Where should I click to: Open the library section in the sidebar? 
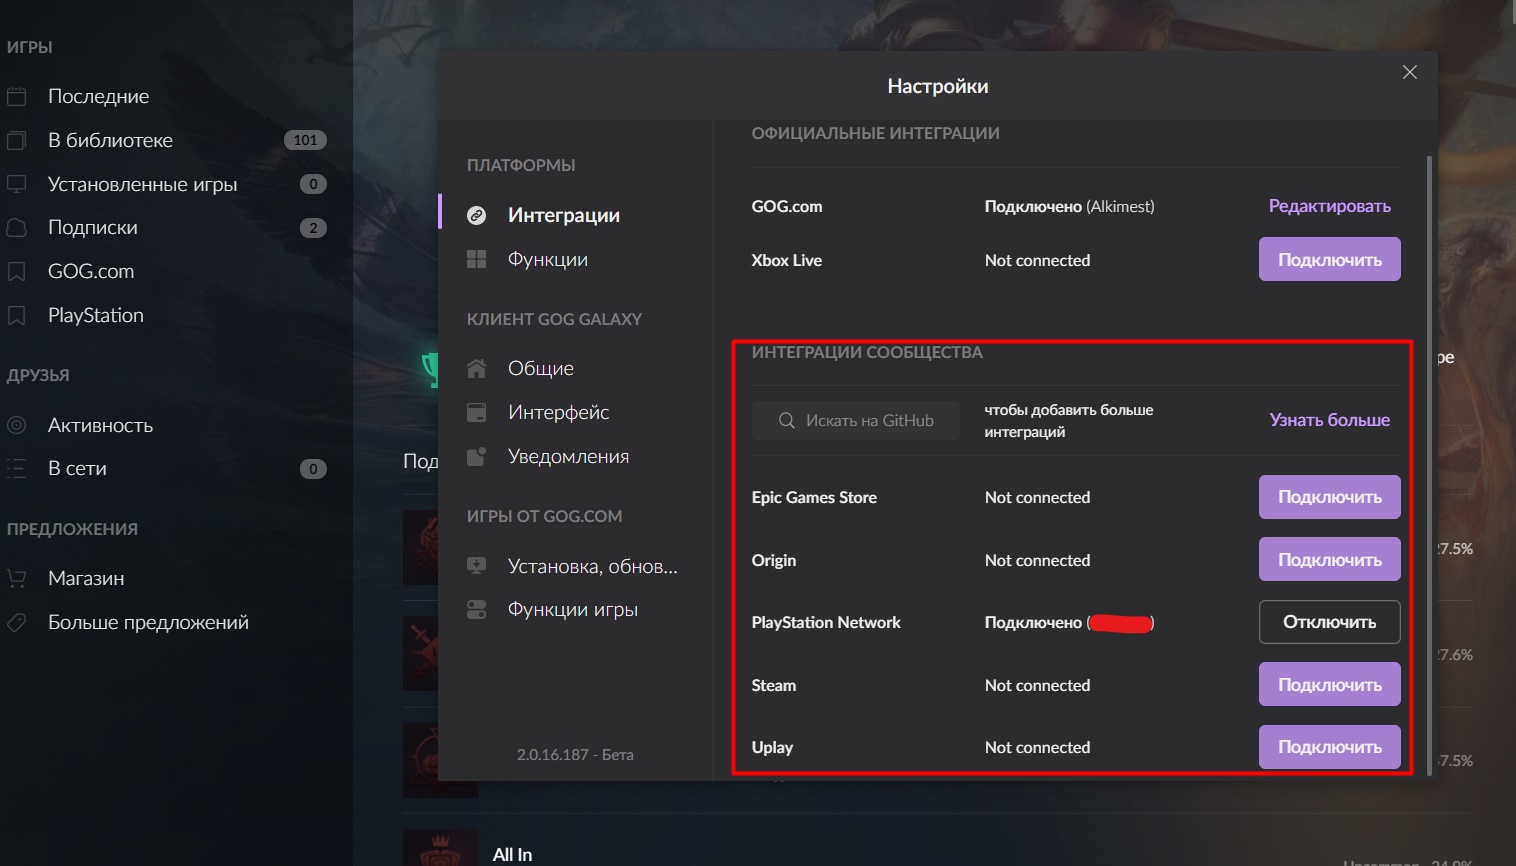tap(110, 141)
